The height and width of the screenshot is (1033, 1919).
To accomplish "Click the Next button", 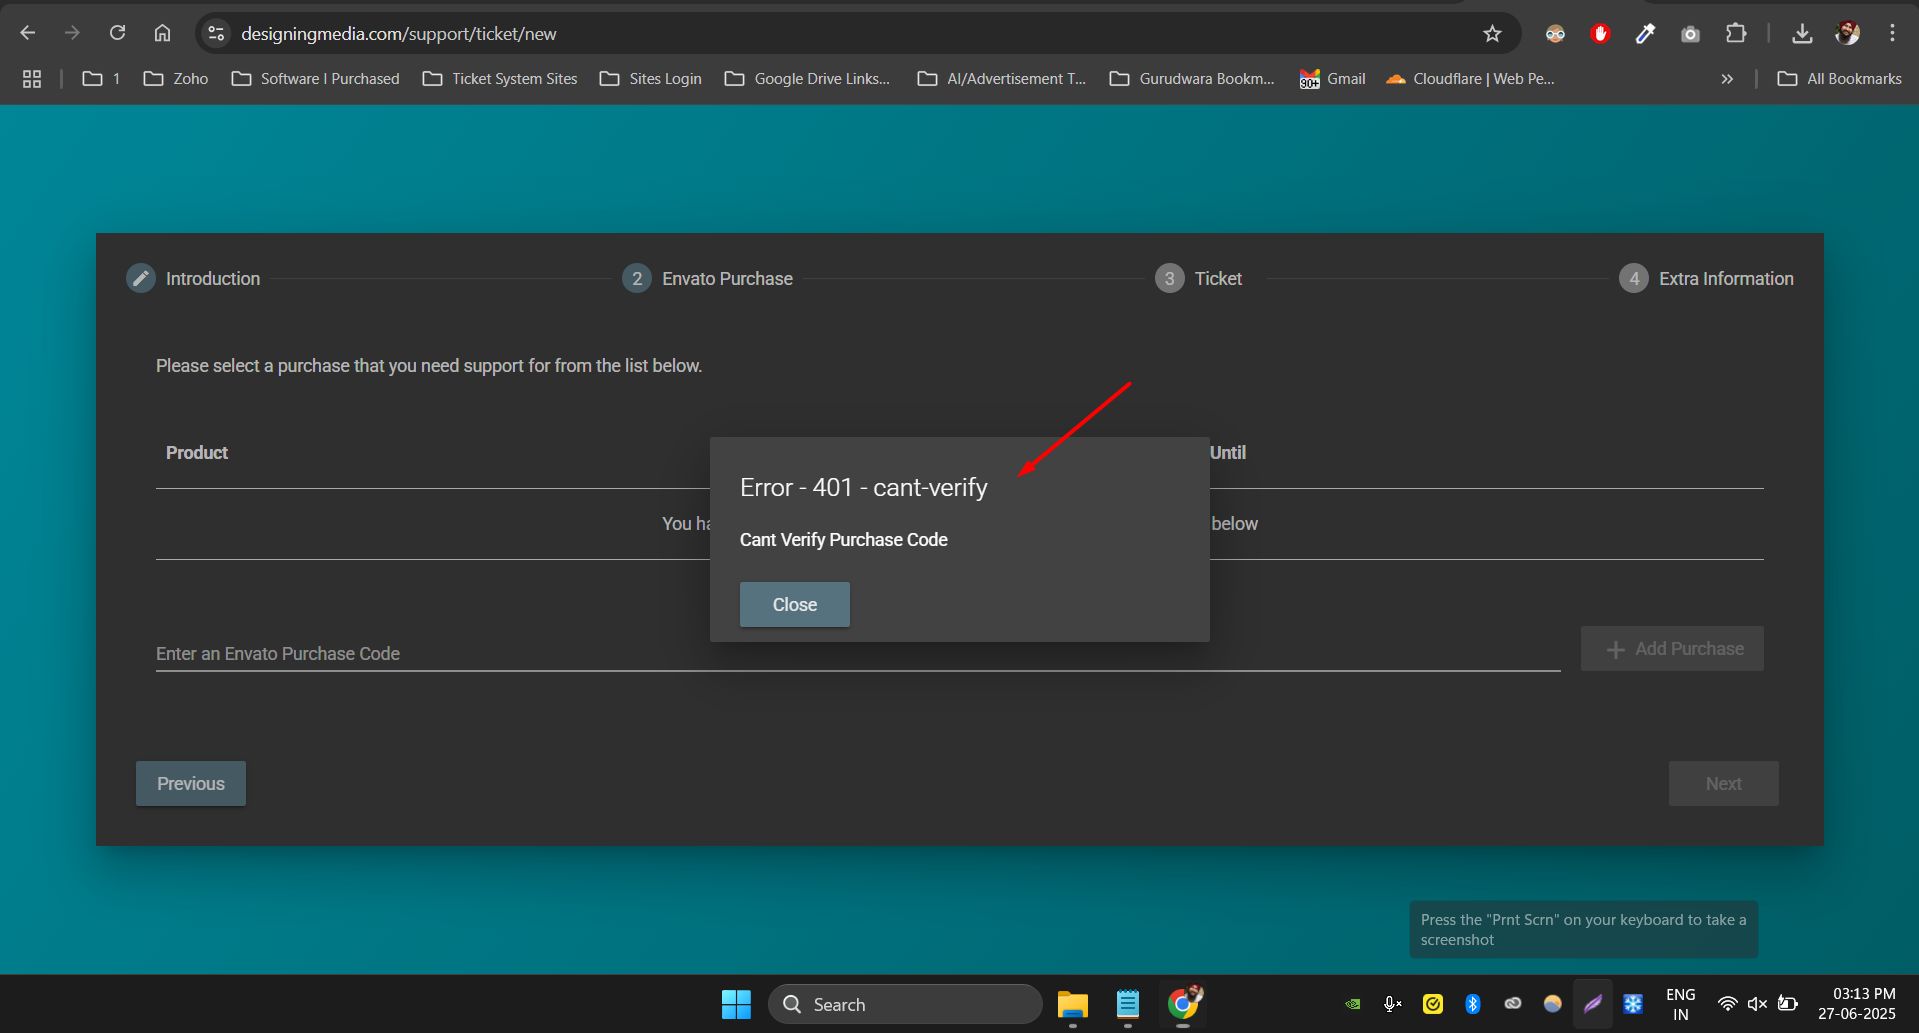I will point(1723,783).
